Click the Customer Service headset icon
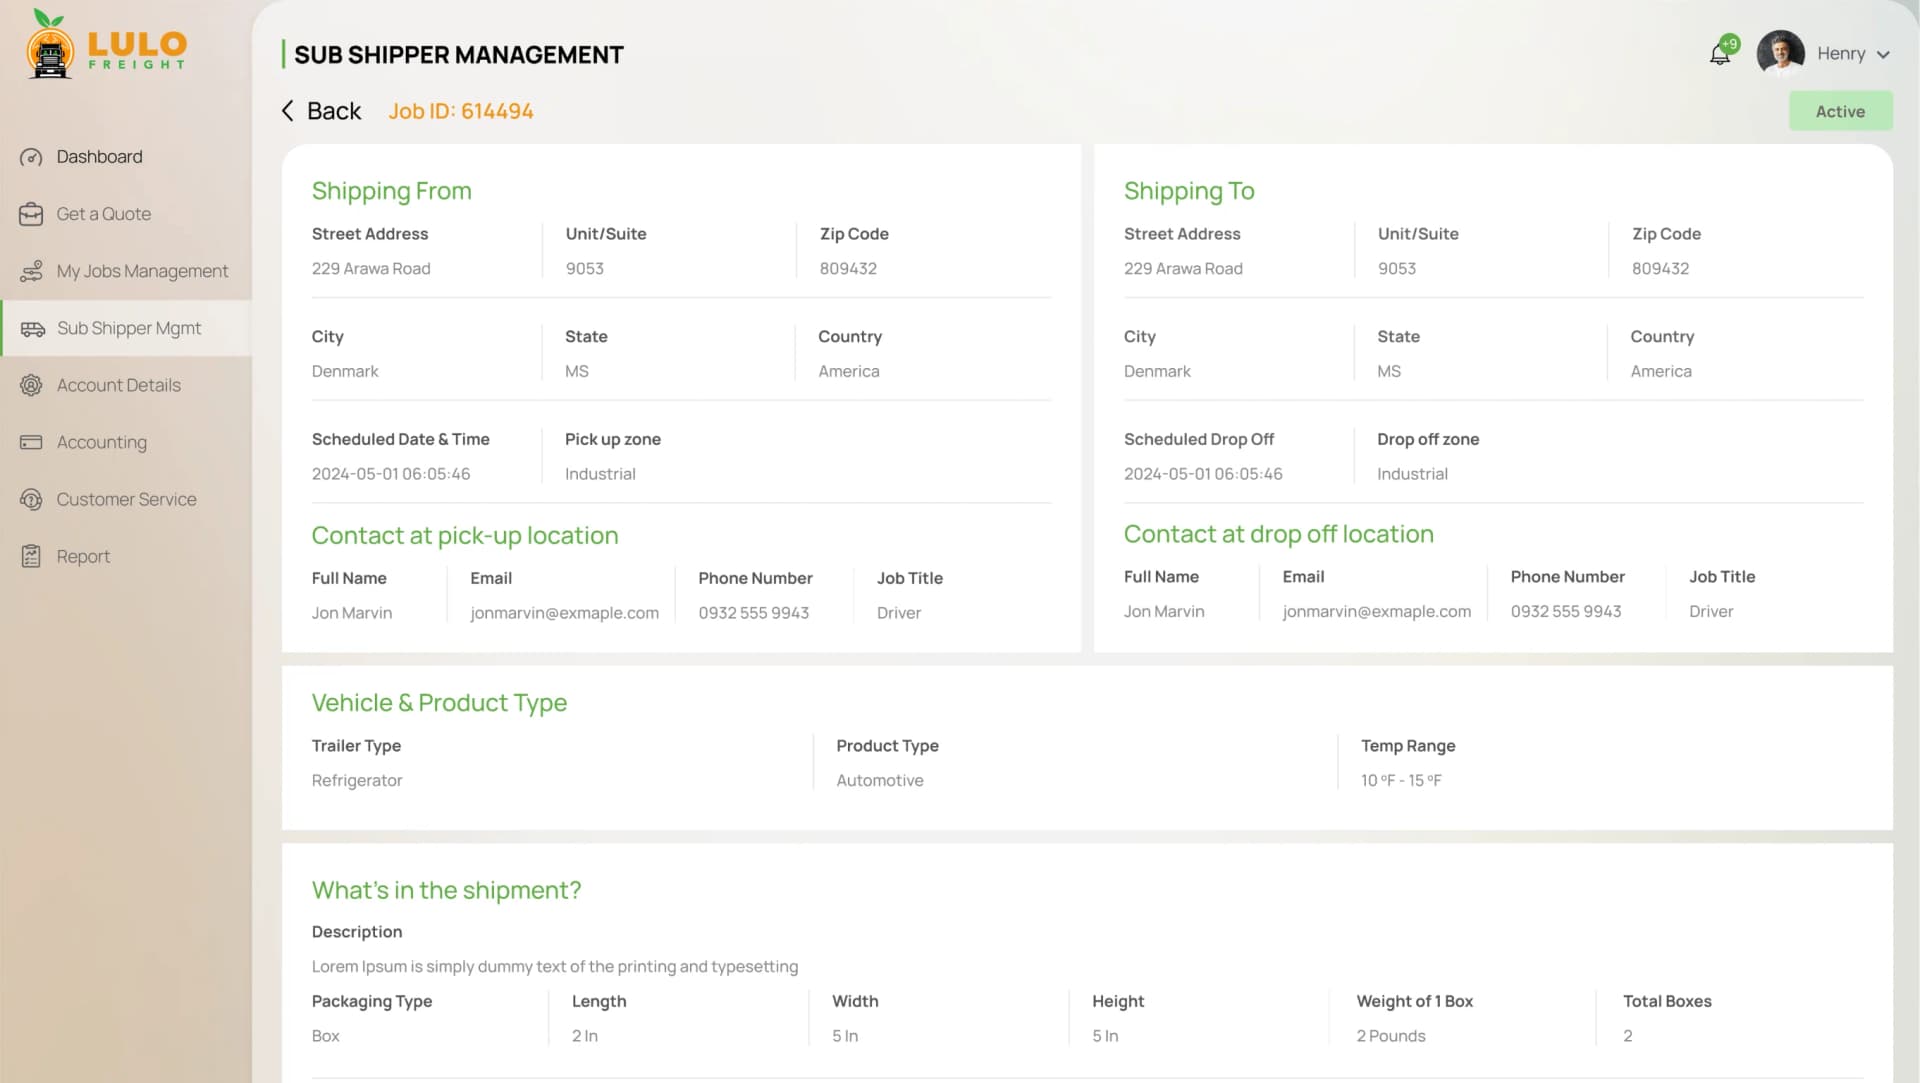 [x=31, y=499]
